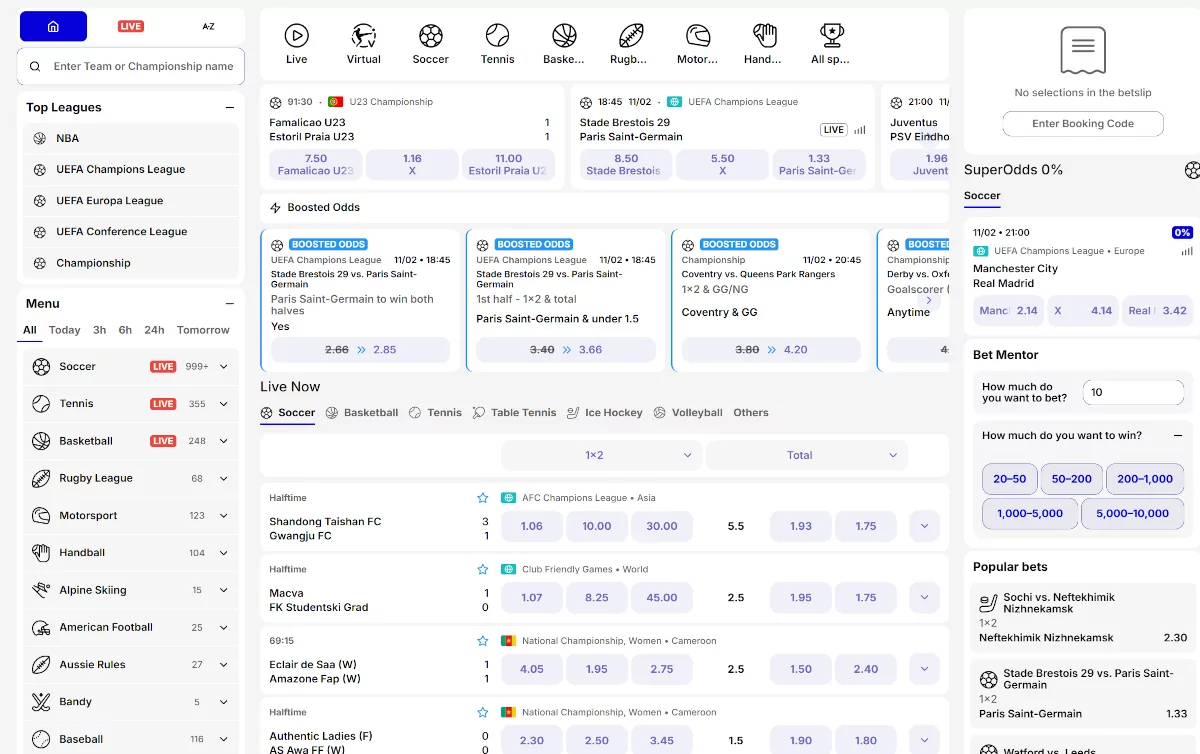1200x754 pixels.
Task: Select 7.50 odds for Famalicao U23
Action: coord(316,164)
